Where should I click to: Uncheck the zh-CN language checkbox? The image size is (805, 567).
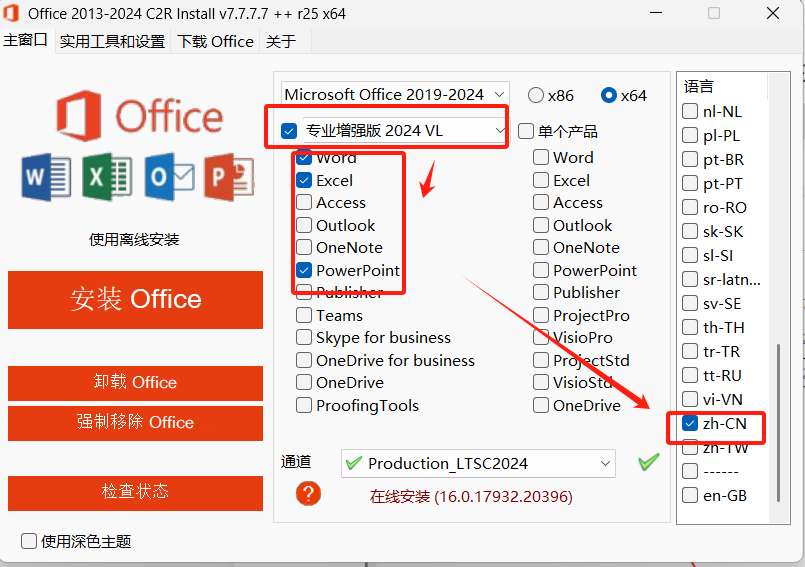689,423
